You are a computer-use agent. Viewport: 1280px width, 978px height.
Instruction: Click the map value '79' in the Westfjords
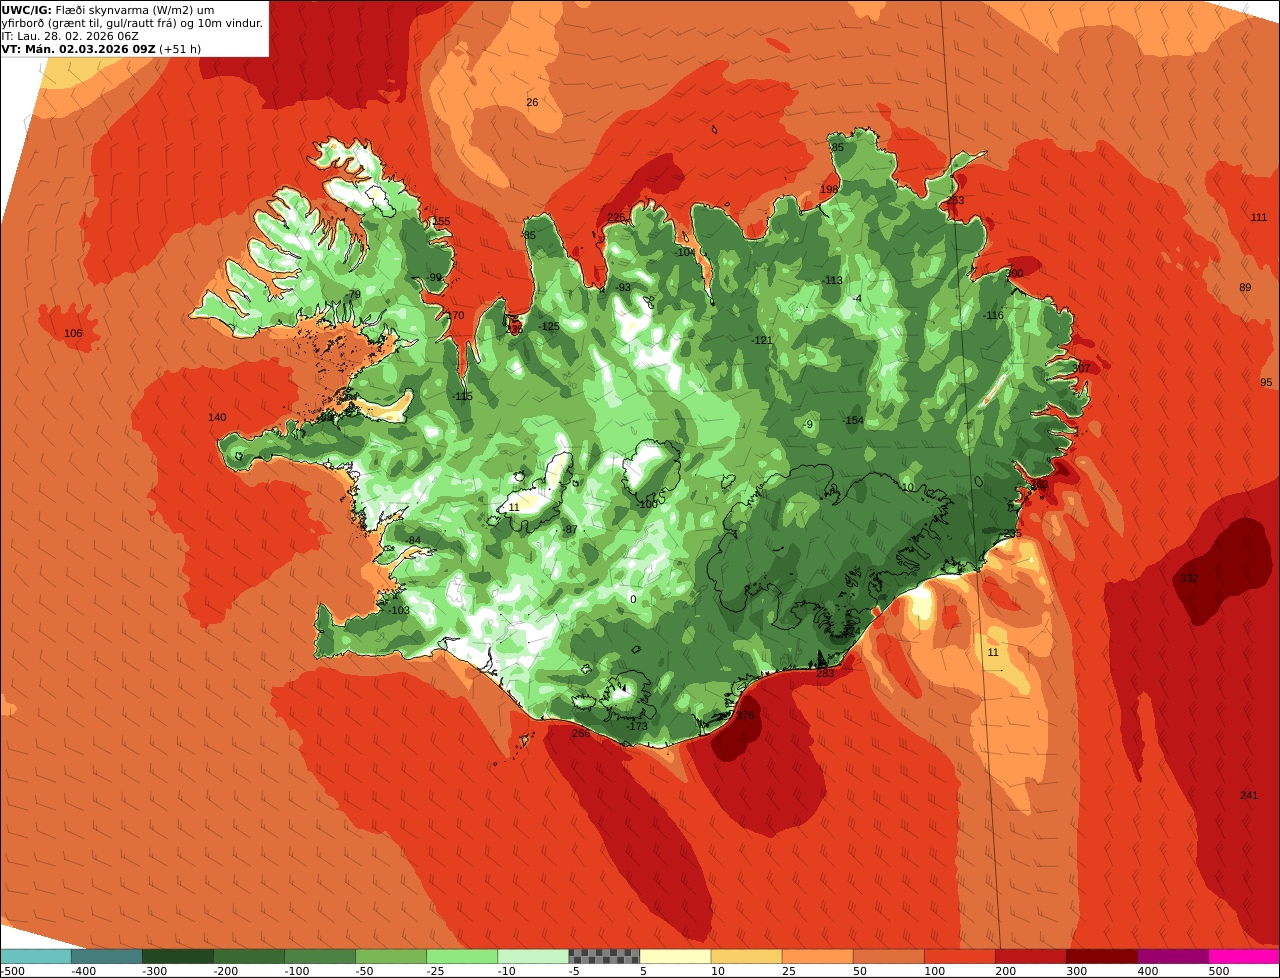tap(354, 295)
